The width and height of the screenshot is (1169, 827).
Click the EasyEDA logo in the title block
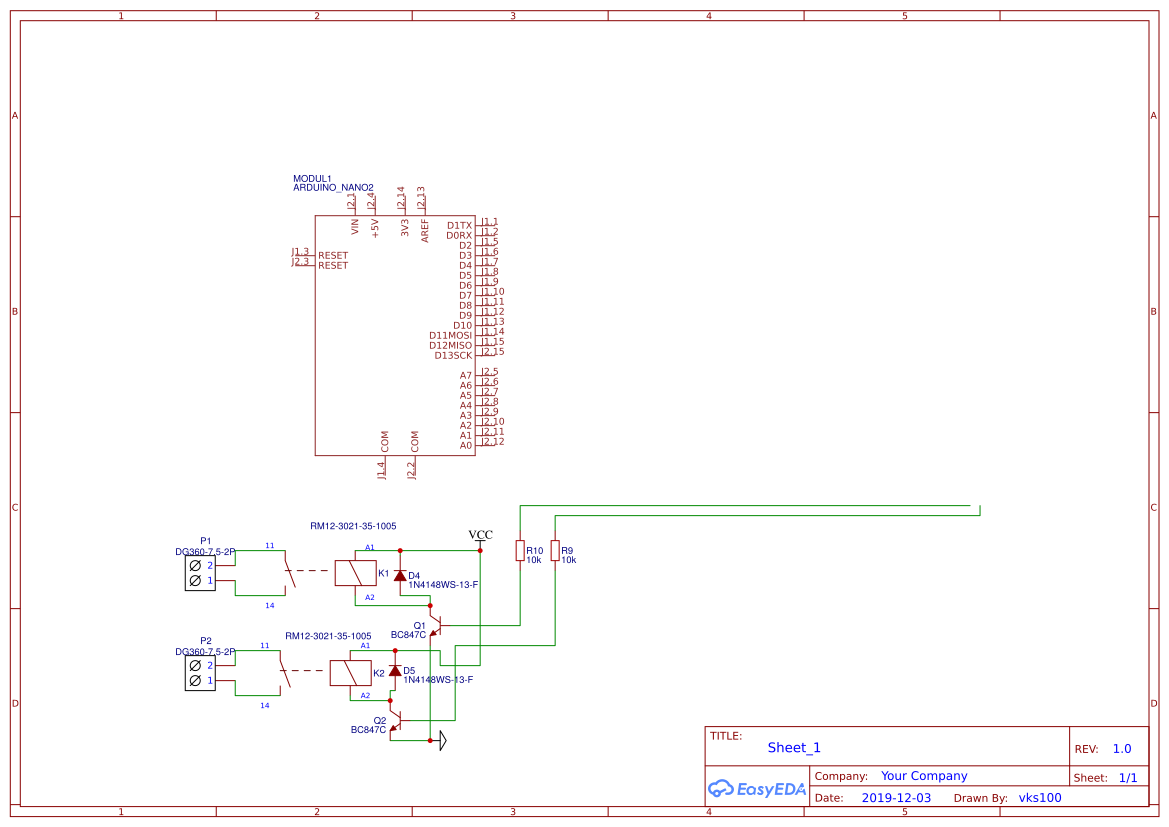[x=756, y=789]
